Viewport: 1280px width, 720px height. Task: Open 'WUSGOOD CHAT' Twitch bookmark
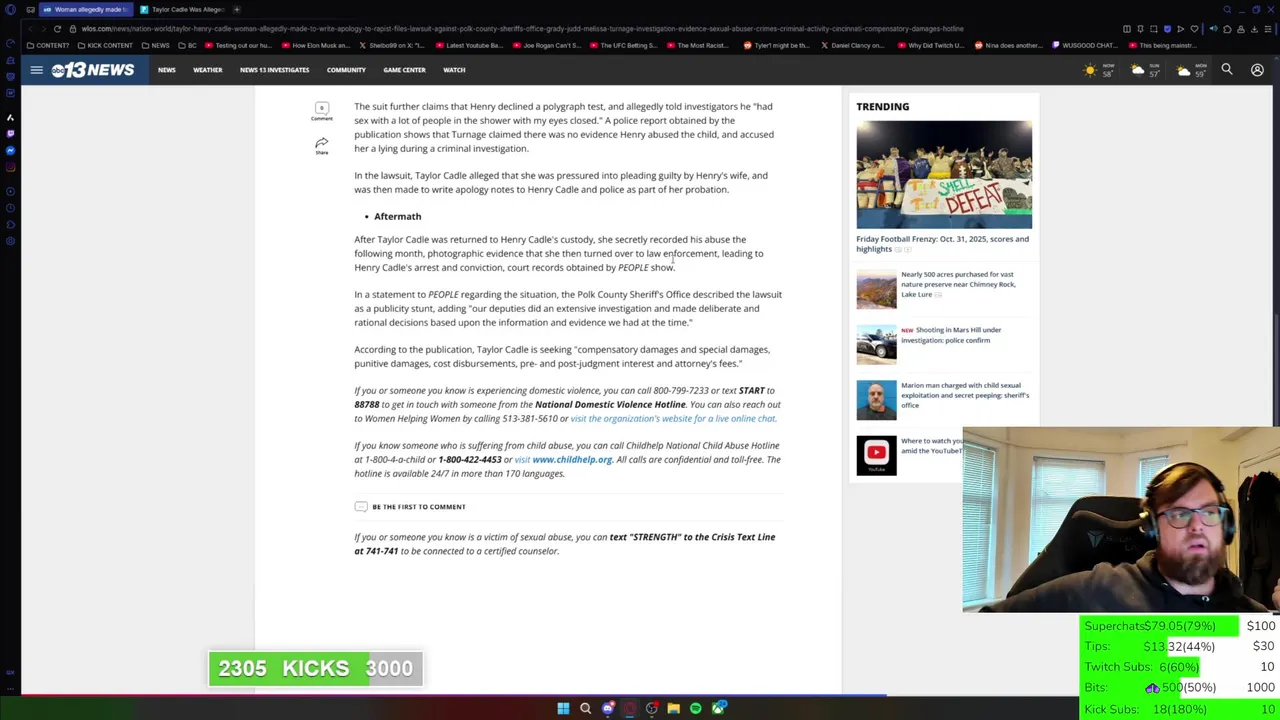[x=1085, y=45]
